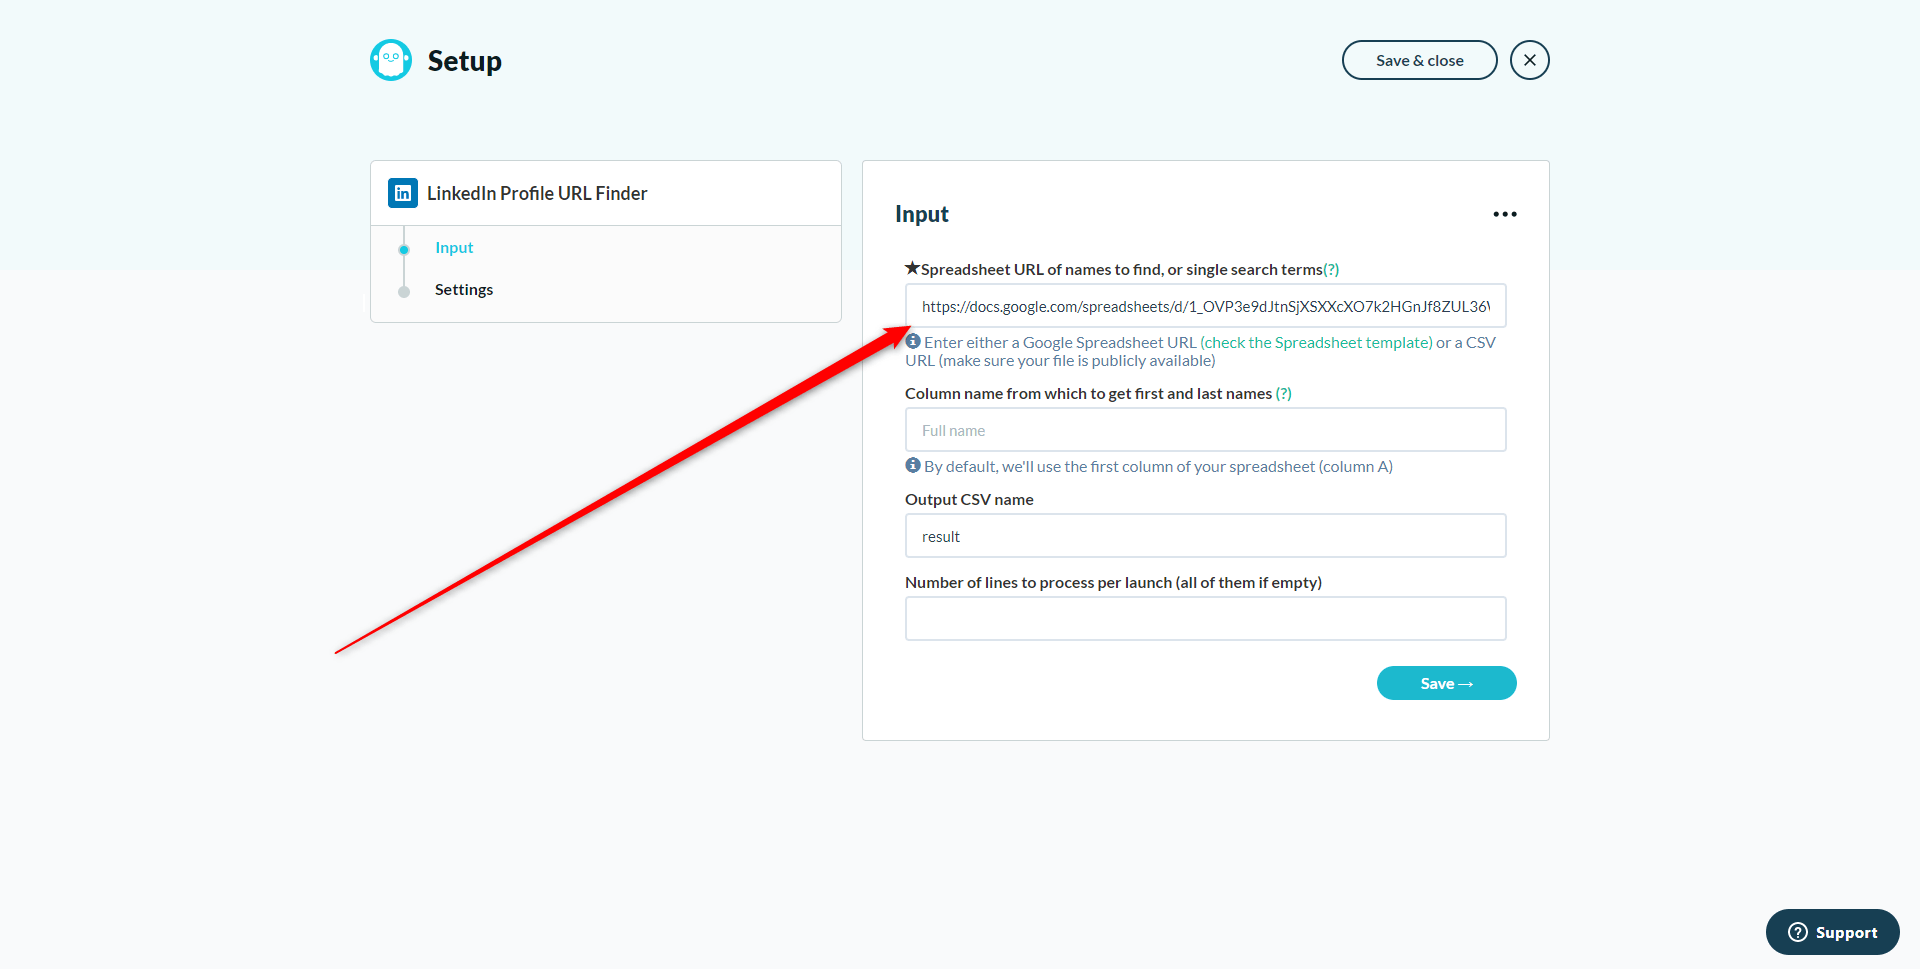Screen dimensions: 1920x969
Task: Click the 'Input' panel heading
Action: tap(922, 214)
